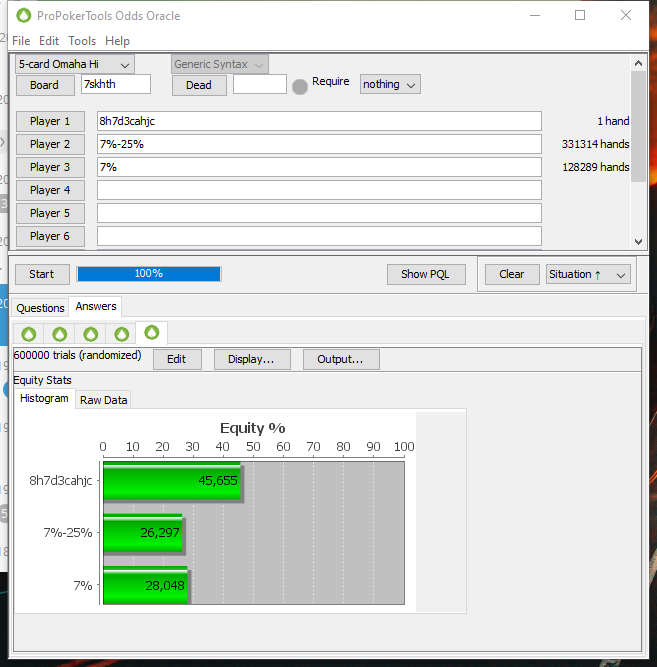Click the '331314 hands' count text

(595, 144)
